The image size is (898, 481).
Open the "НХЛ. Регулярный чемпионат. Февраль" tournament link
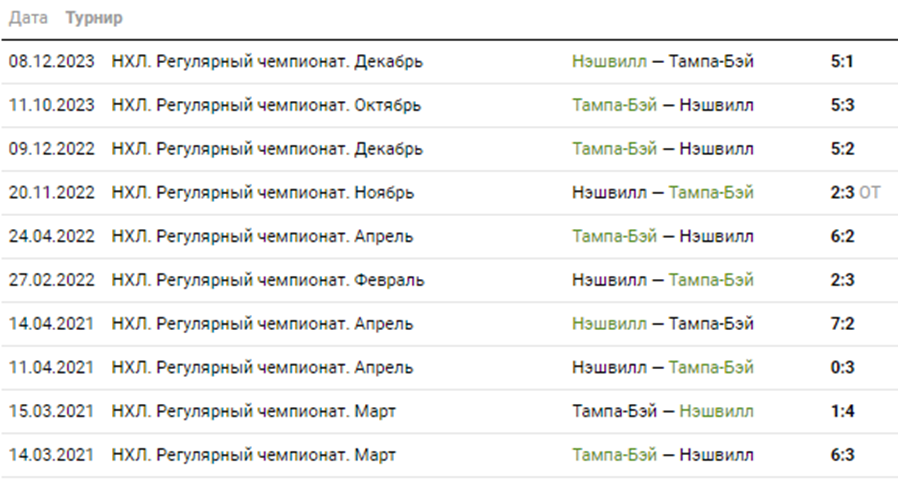click(268, 280)
